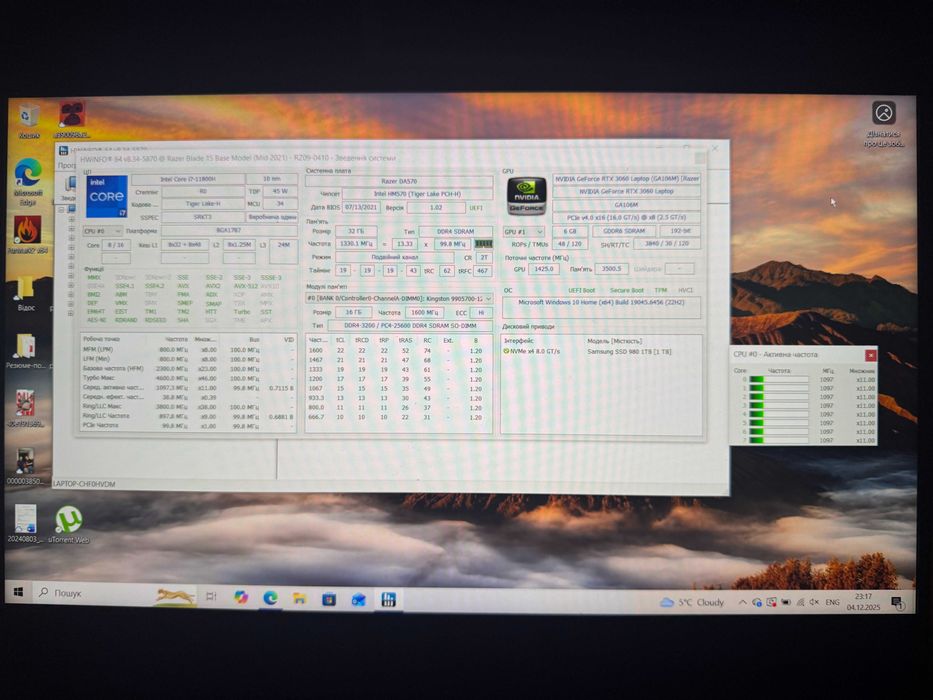The height and width of the screenshot is (700, 933).
Task: Click the muted volume tray icon
Action: (x=814, y=602)
